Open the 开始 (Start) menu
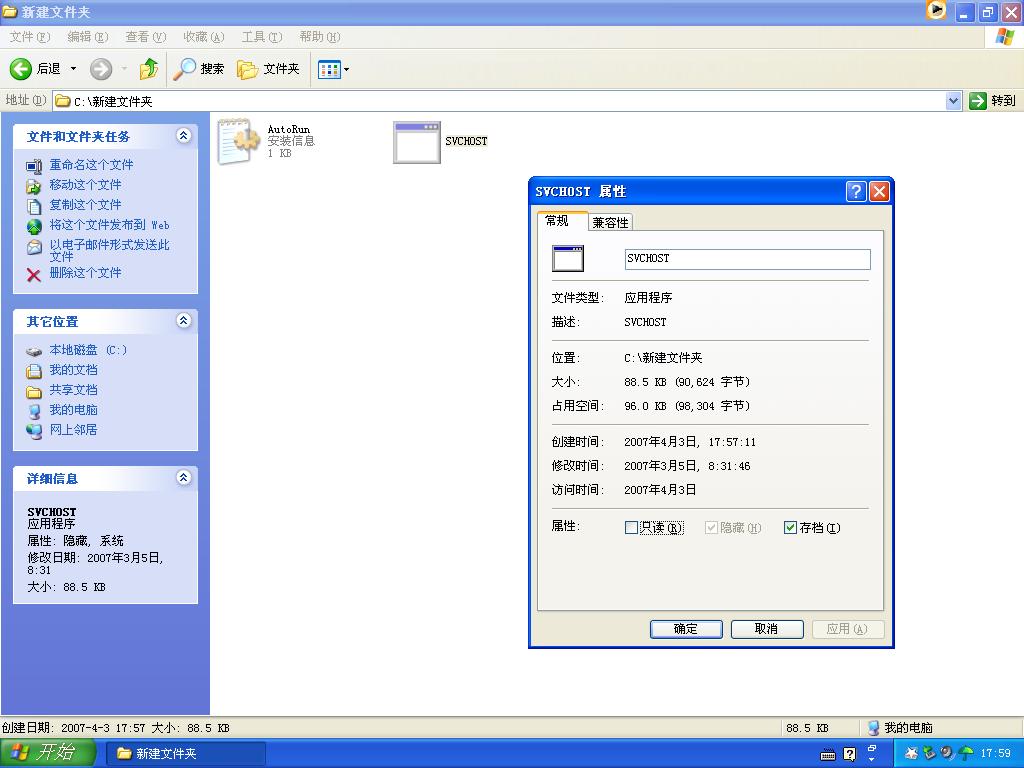This screenshot has height=768, width=1024. (47, 753)
